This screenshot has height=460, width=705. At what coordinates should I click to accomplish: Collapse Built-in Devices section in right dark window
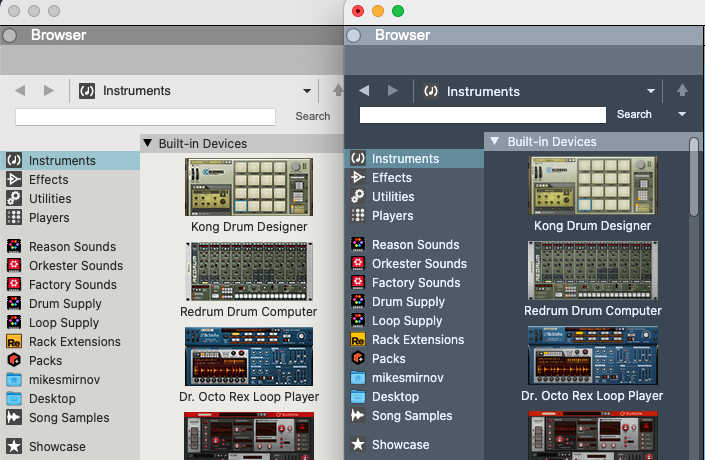[495, 141]
